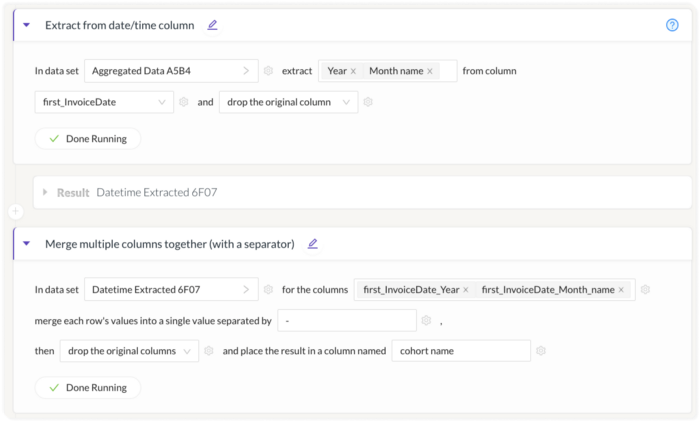The height and width of the screenshot is (422, 700).
Task: Open drop the original columns dropdown
Action: click(x=129, y=351)
